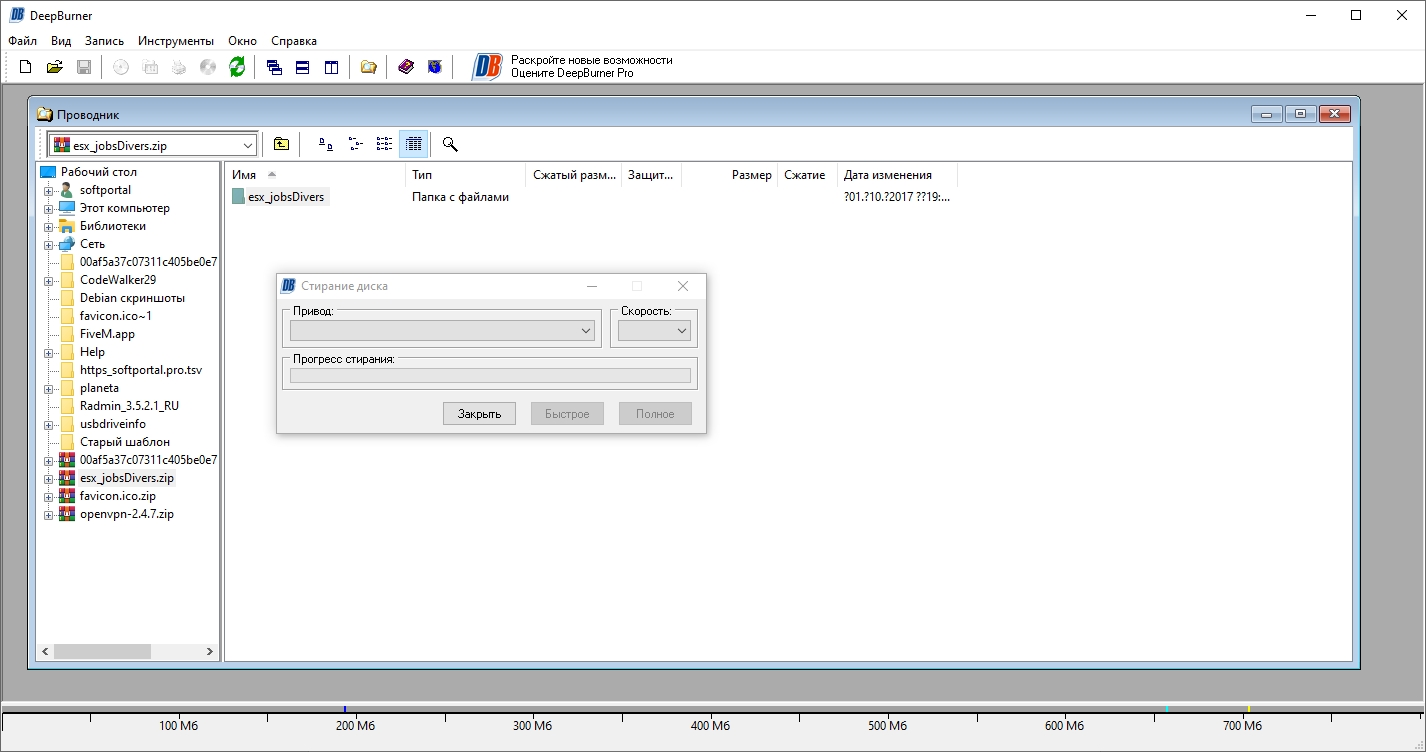Image resolution: width=1426 pixels, height=752 pixels.
Task: Expand the softportal tree node
Action: [47, 191]
